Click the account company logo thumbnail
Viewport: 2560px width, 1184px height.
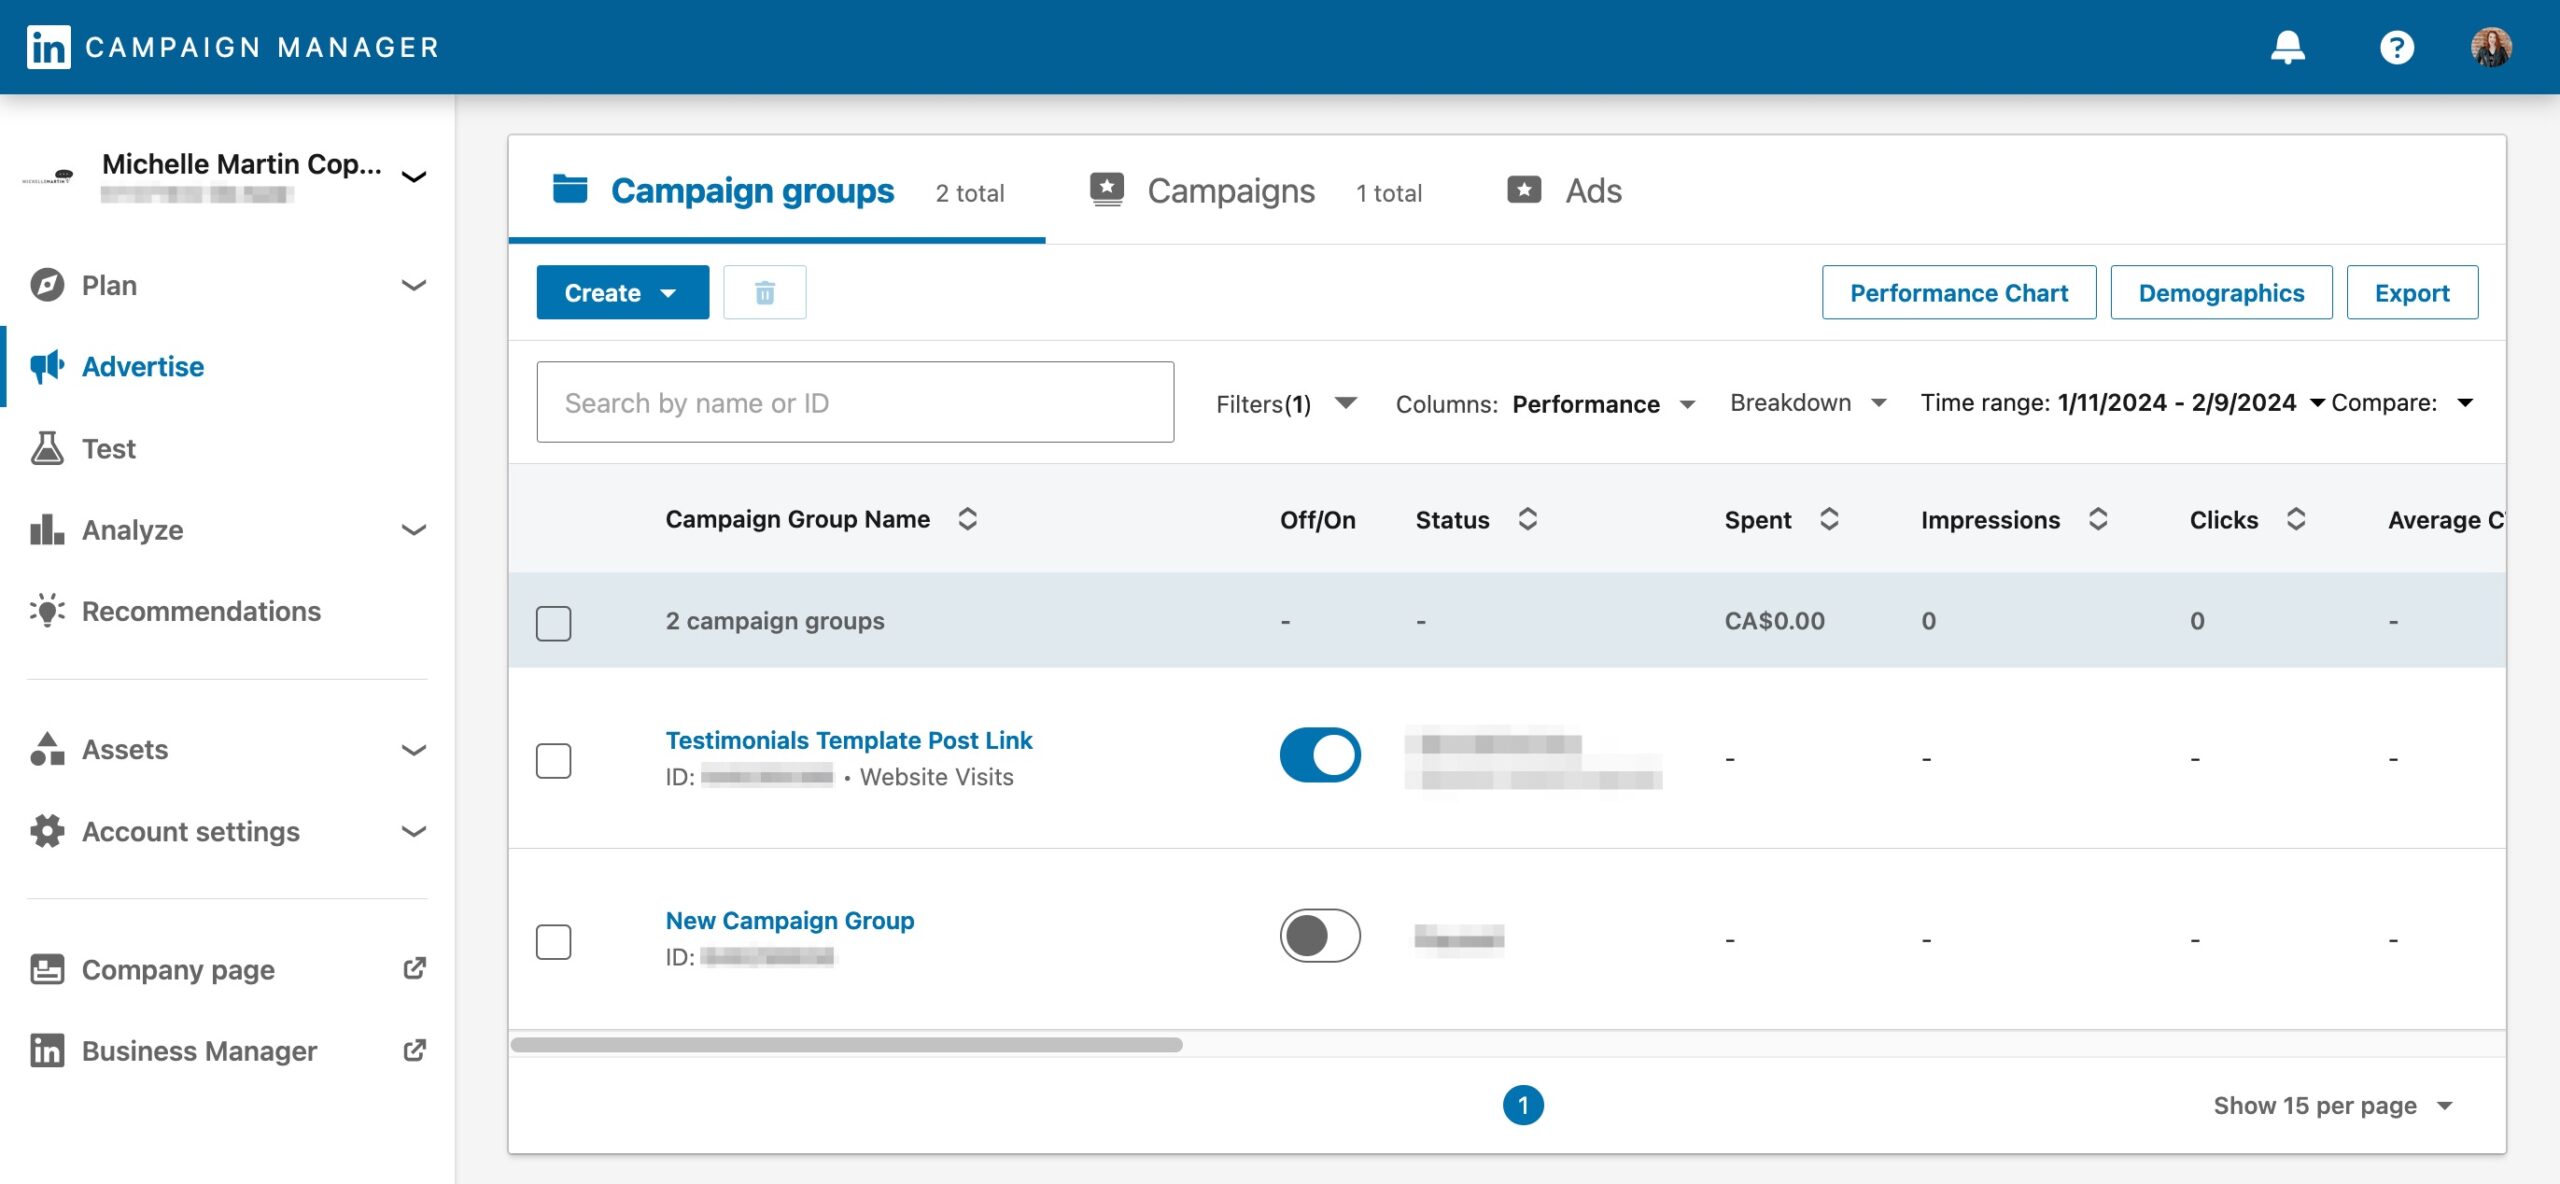tap(48, 176)
